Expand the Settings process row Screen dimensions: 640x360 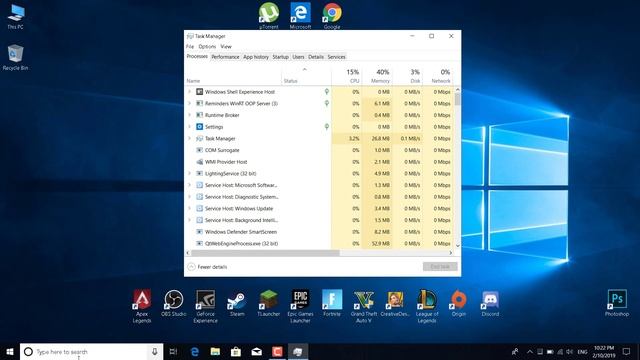click(x=189, y=127)
